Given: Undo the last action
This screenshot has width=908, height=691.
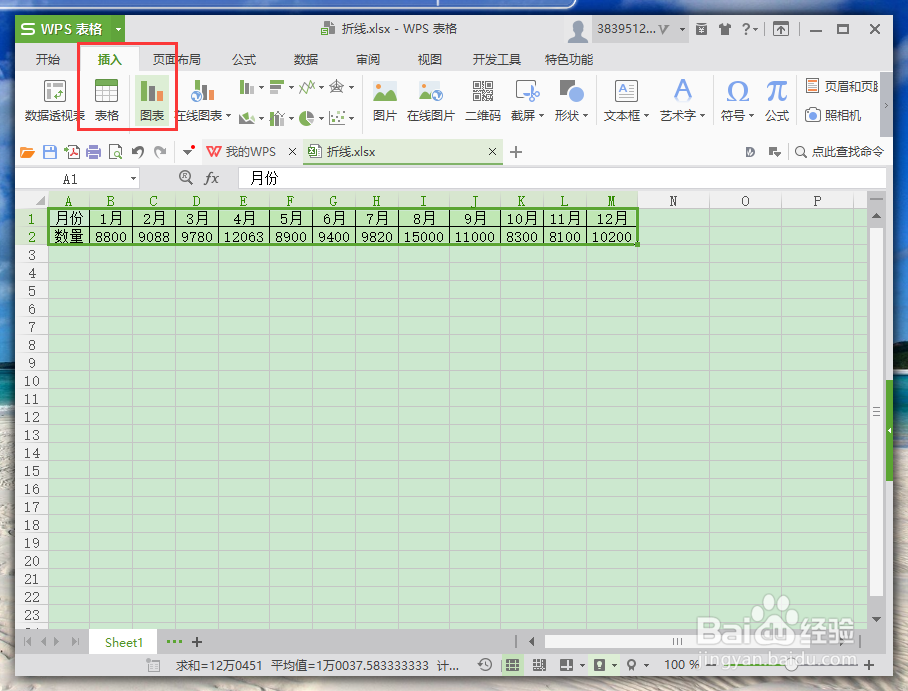Looking at the screenshot, I should click(x=138, y=152).
